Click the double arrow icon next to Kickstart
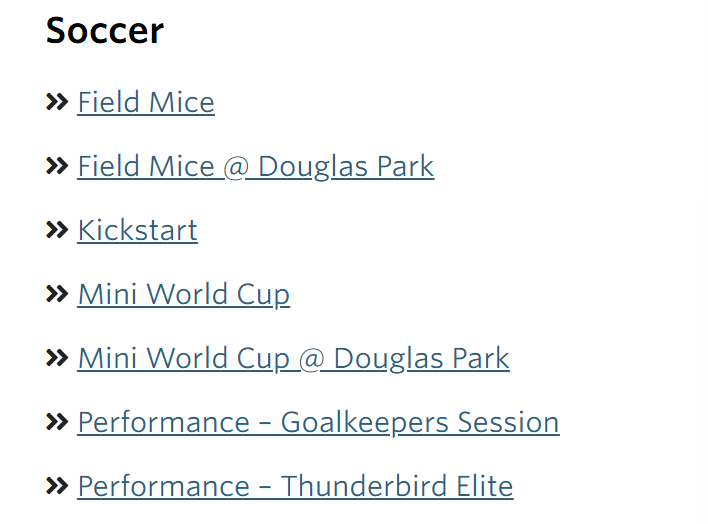The height and width of the screenshot is (524, 708). click(57, 230)
